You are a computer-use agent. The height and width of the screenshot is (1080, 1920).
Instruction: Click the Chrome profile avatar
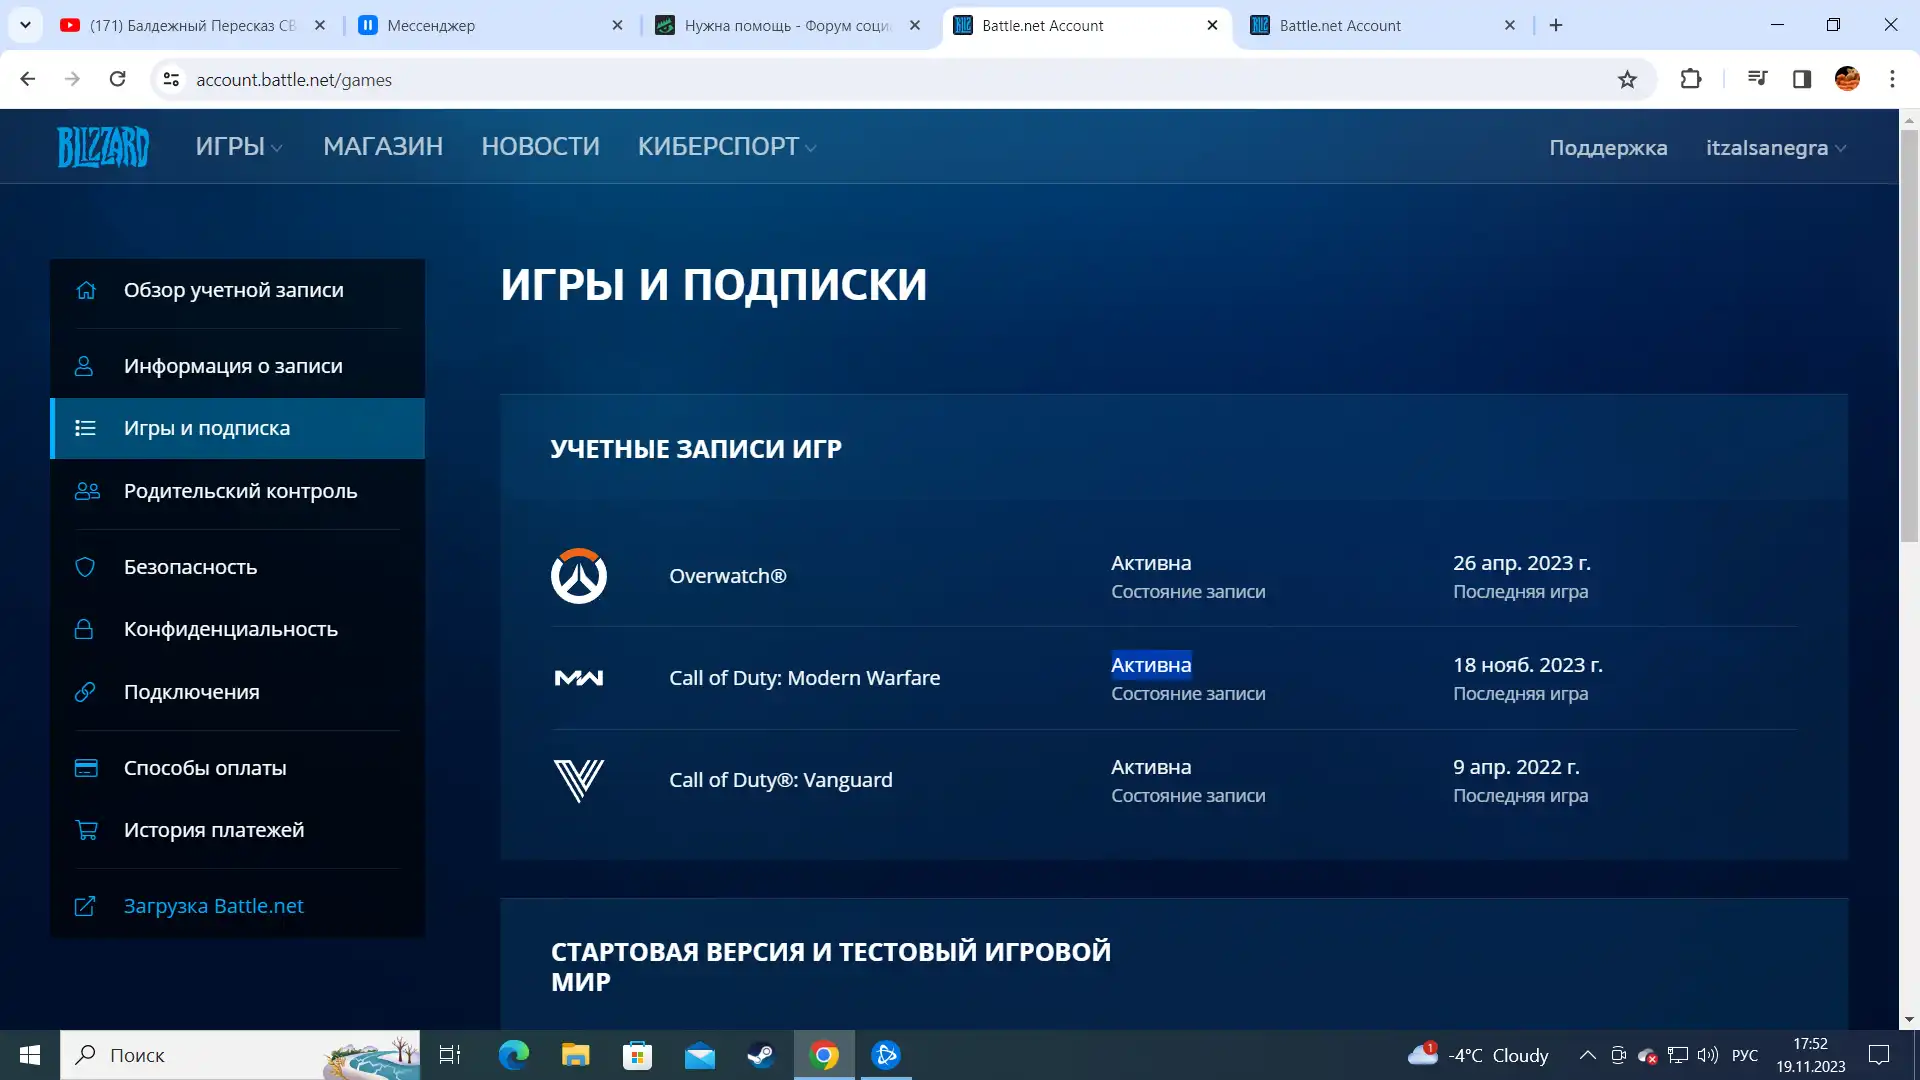point(1847,79)
